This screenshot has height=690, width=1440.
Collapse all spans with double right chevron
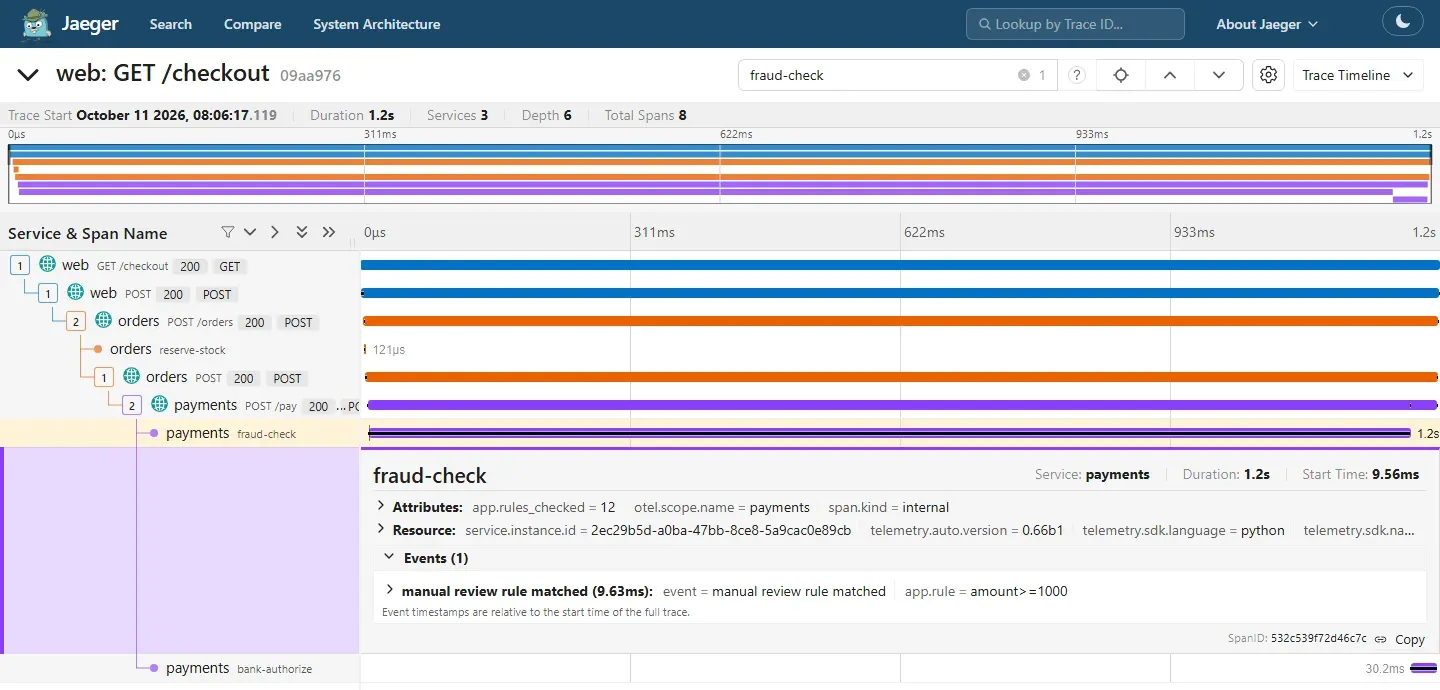pyautogui.click(x=328, y=232)
